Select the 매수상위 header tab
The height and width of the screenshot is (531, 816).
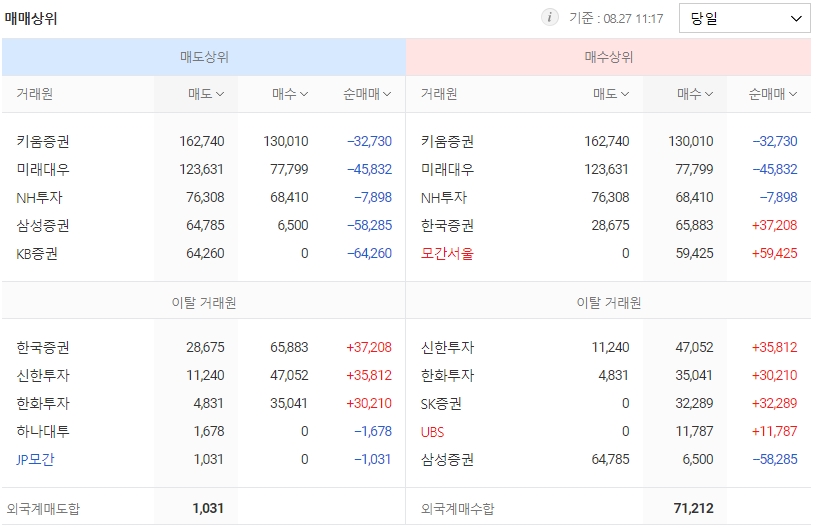(x=608, y=57)
